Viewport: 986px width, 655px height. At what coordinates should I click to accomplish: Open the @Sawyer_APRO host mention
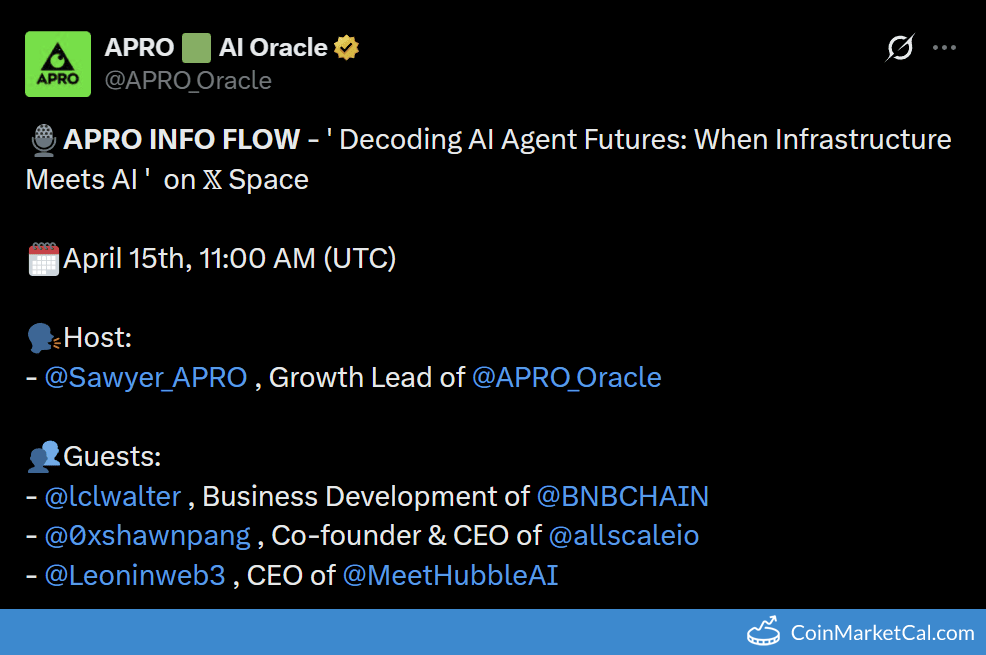(x=146, y=377)
